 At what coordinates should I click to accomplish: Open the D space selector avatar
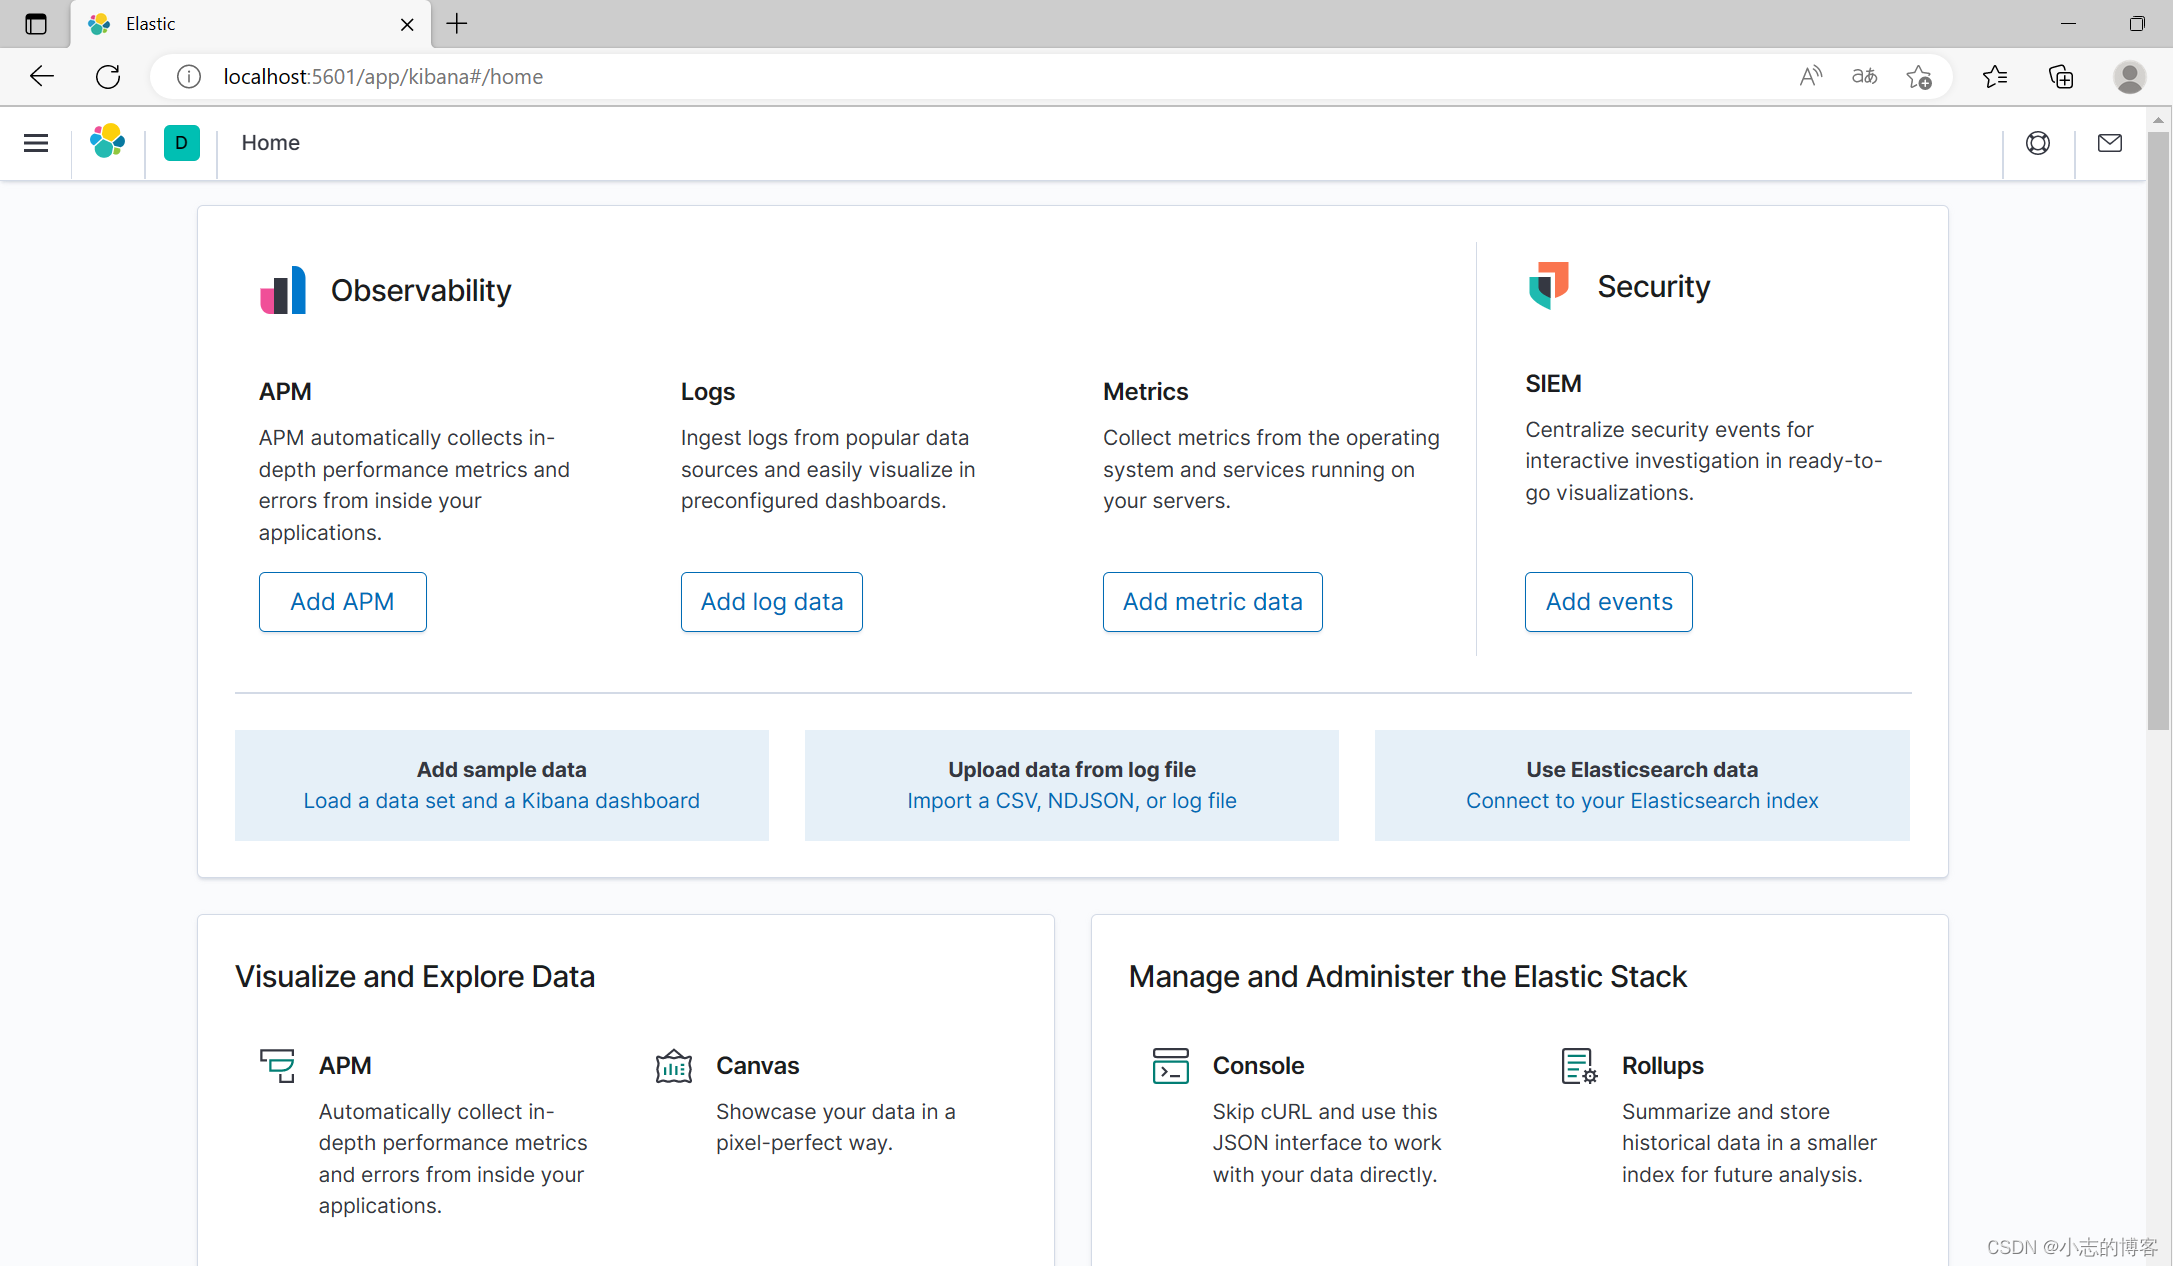pyautogui.click(x=181, y=143)
